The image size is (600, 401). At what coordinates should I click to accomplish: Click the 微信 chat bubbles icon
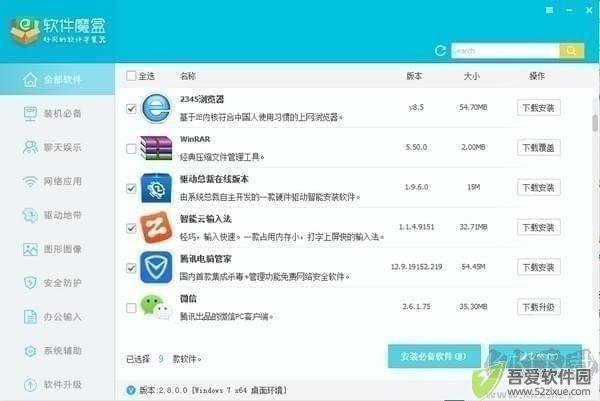coord(156,307)
